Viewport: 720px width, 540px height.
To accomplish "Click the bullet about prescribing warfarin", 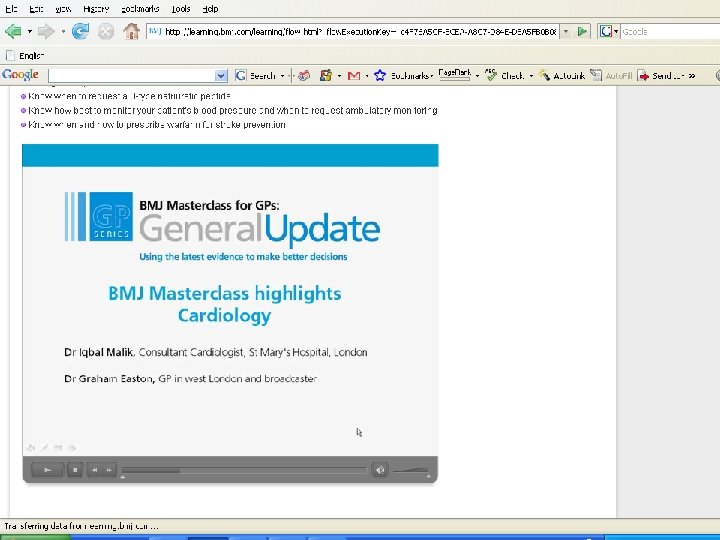I will tap(156, 124).
